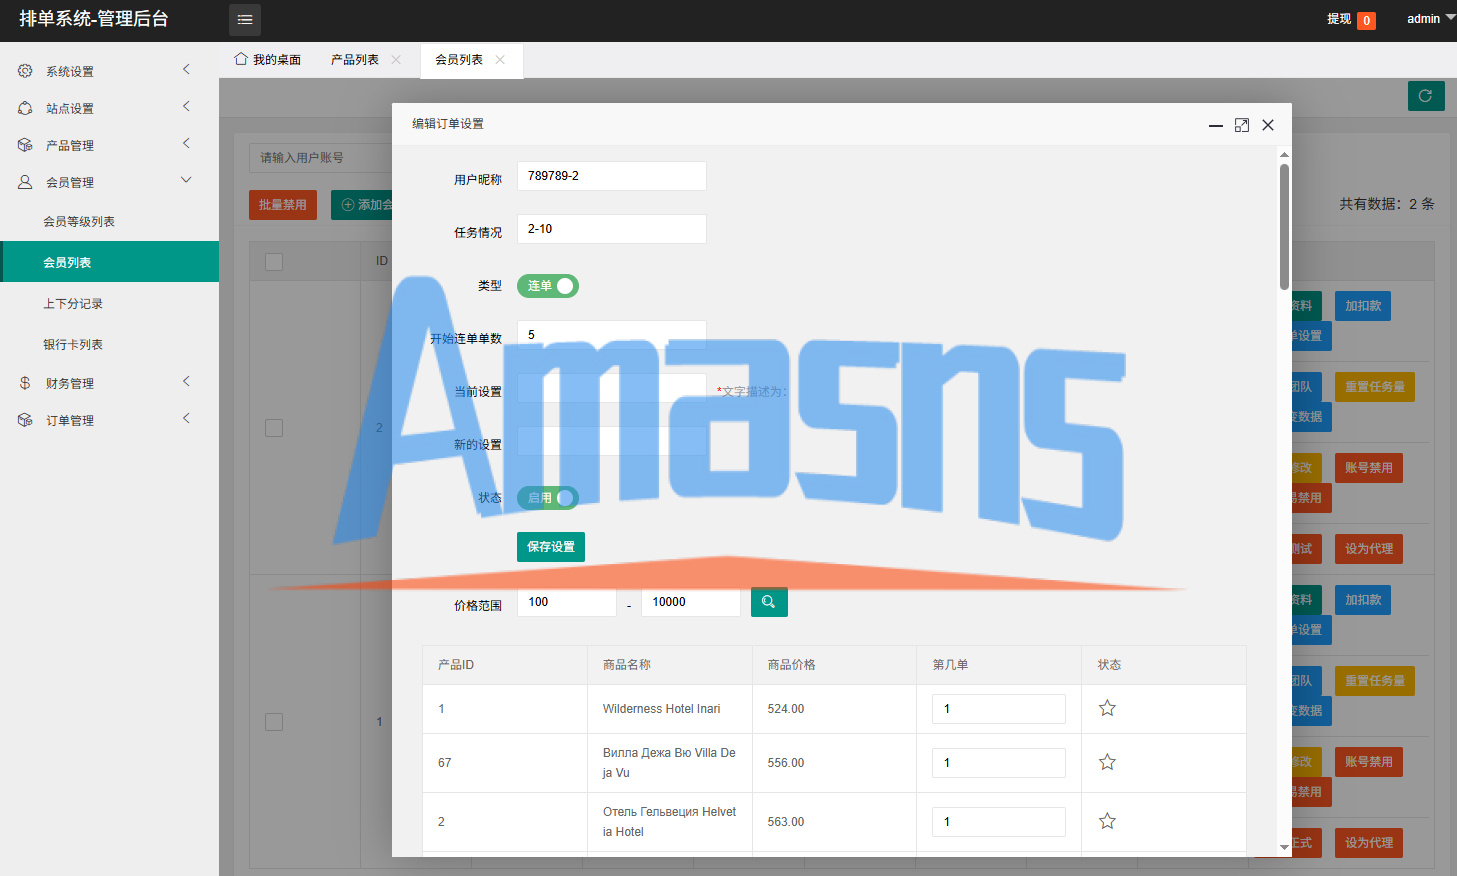Click the 系统设置 gear icon
Screen dimensions: 1457x876
coord(25,71)
